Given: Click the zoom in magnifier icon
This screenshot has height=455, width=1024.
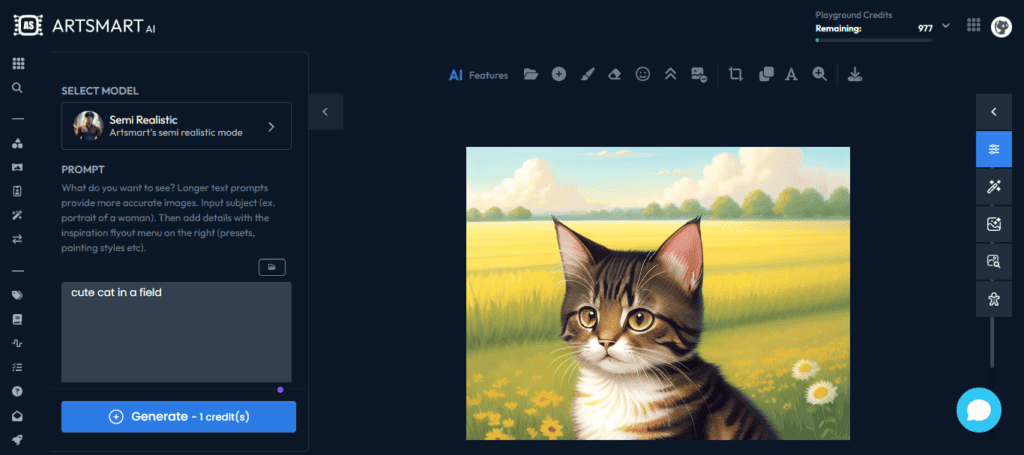Looking at the screenshot, I should point(820,74).
